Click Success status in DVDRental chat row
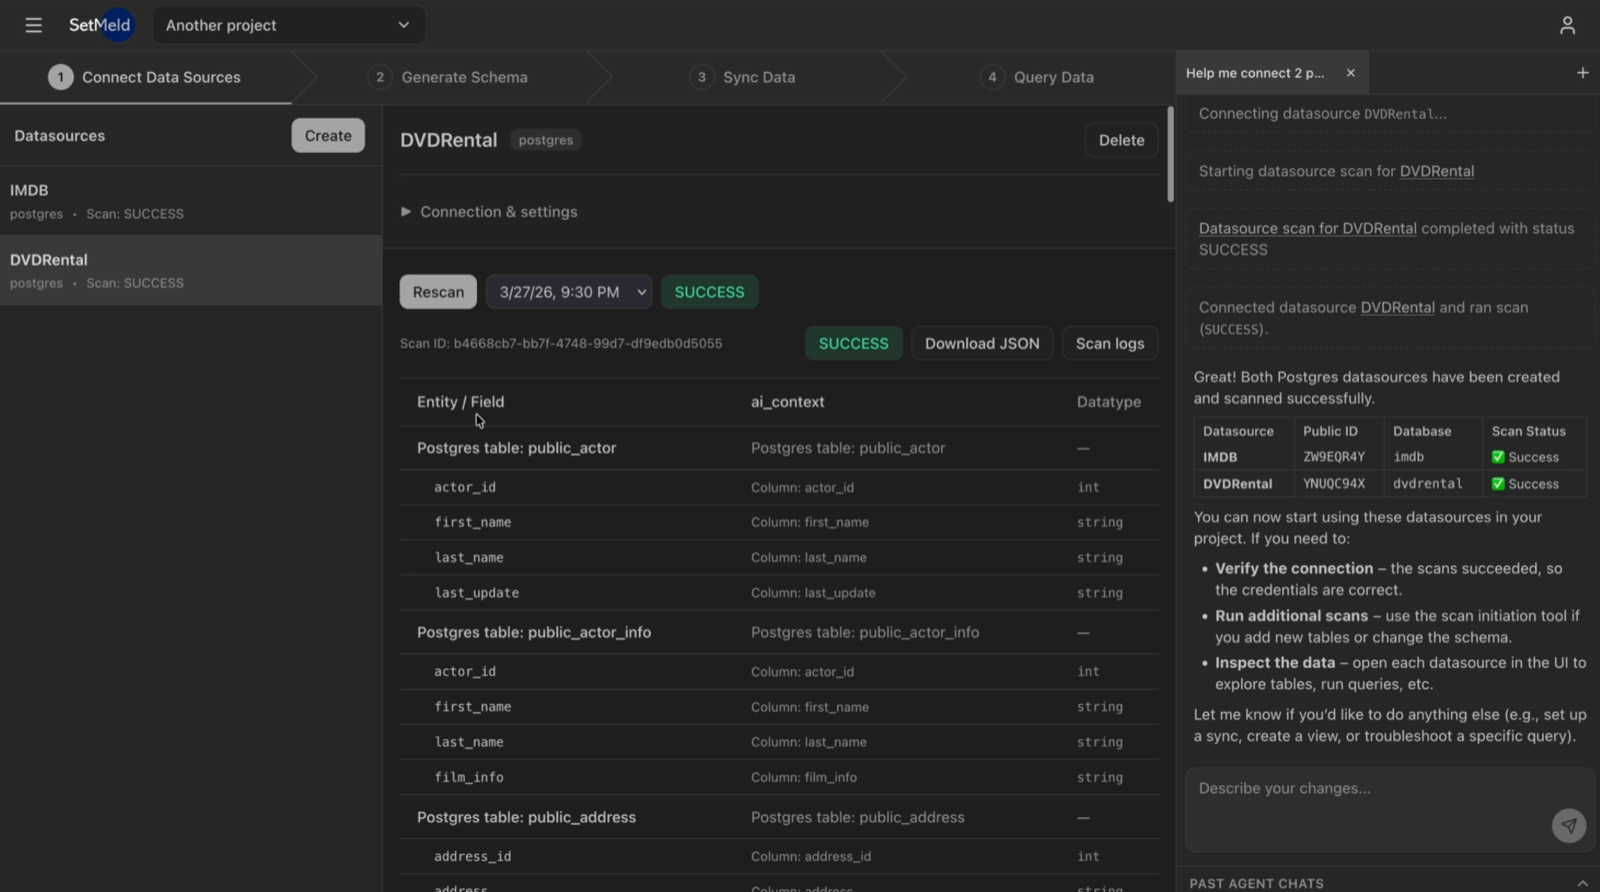This screenshot has height=892, width=1600. 1525,483
